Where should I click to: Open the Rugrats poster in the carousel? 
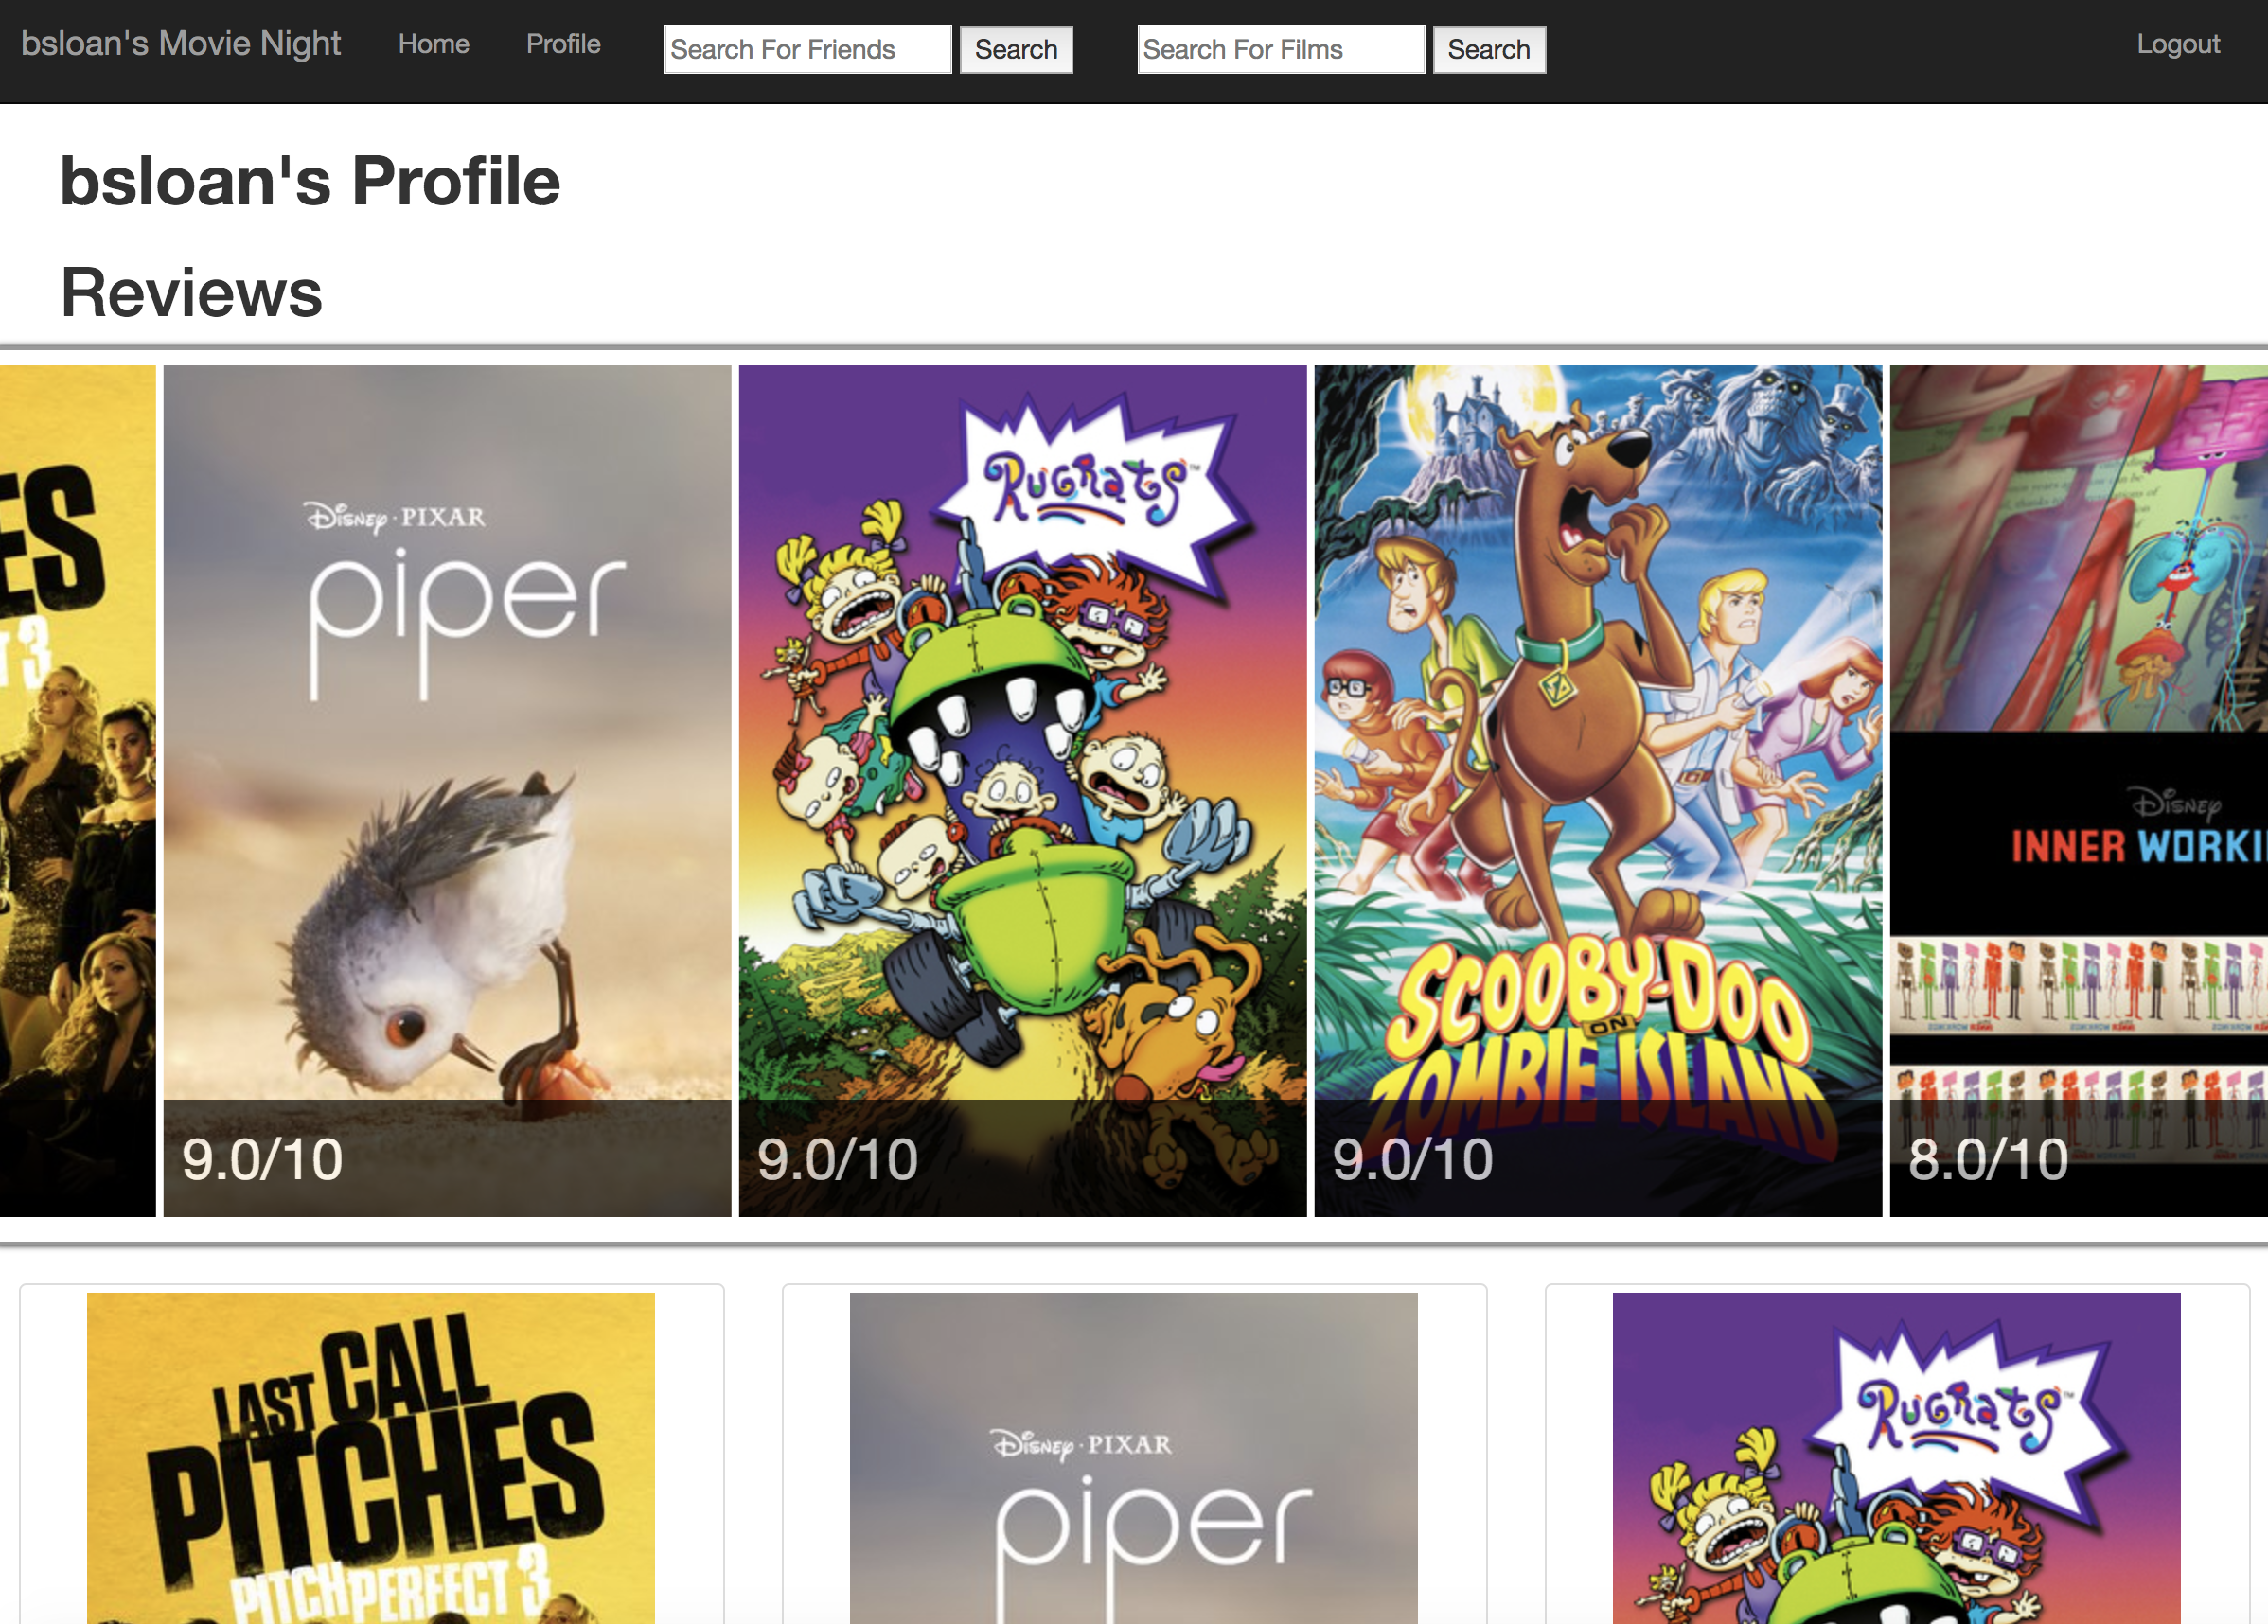click(x=1023, y=790)
